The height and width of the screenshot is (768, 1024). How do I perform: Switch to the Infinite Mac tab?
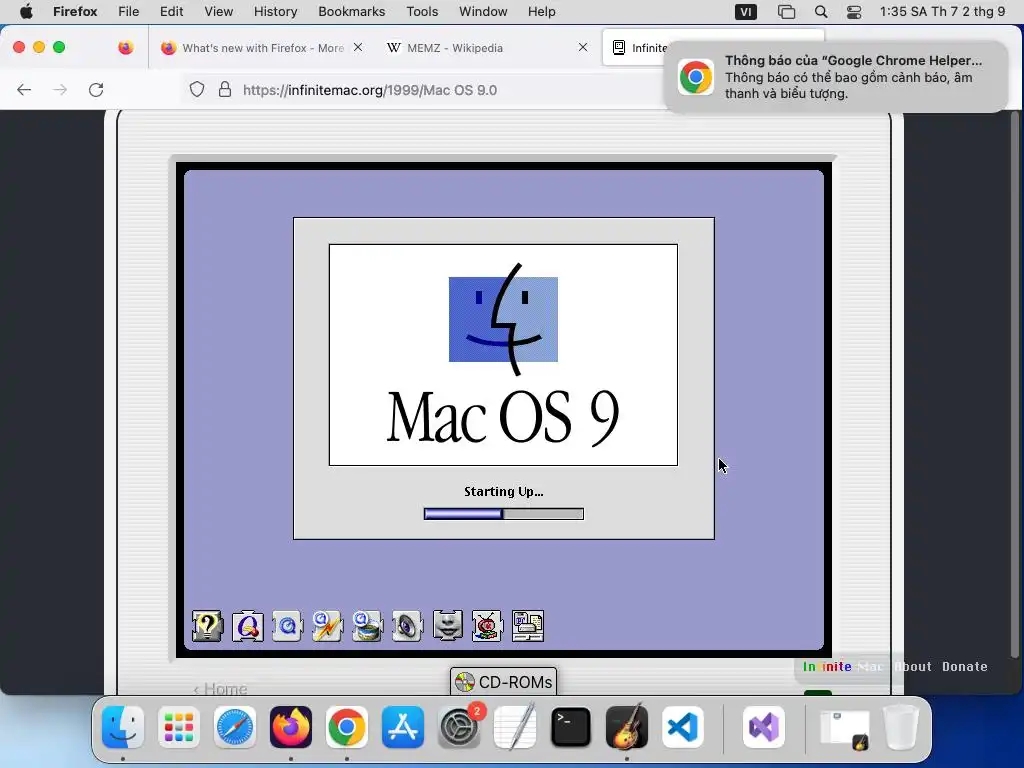pyautogui.click(x=640, y=48)
